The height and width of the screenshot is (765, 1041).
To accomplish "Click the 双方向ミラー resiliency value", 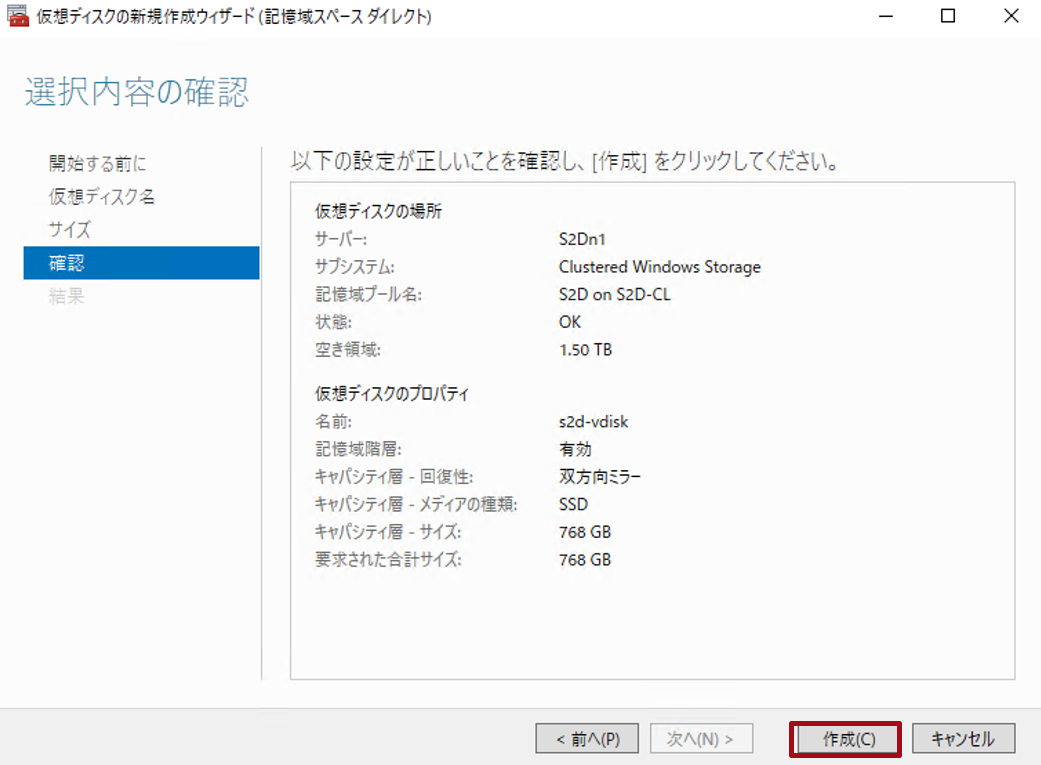I will click(599, 476).
